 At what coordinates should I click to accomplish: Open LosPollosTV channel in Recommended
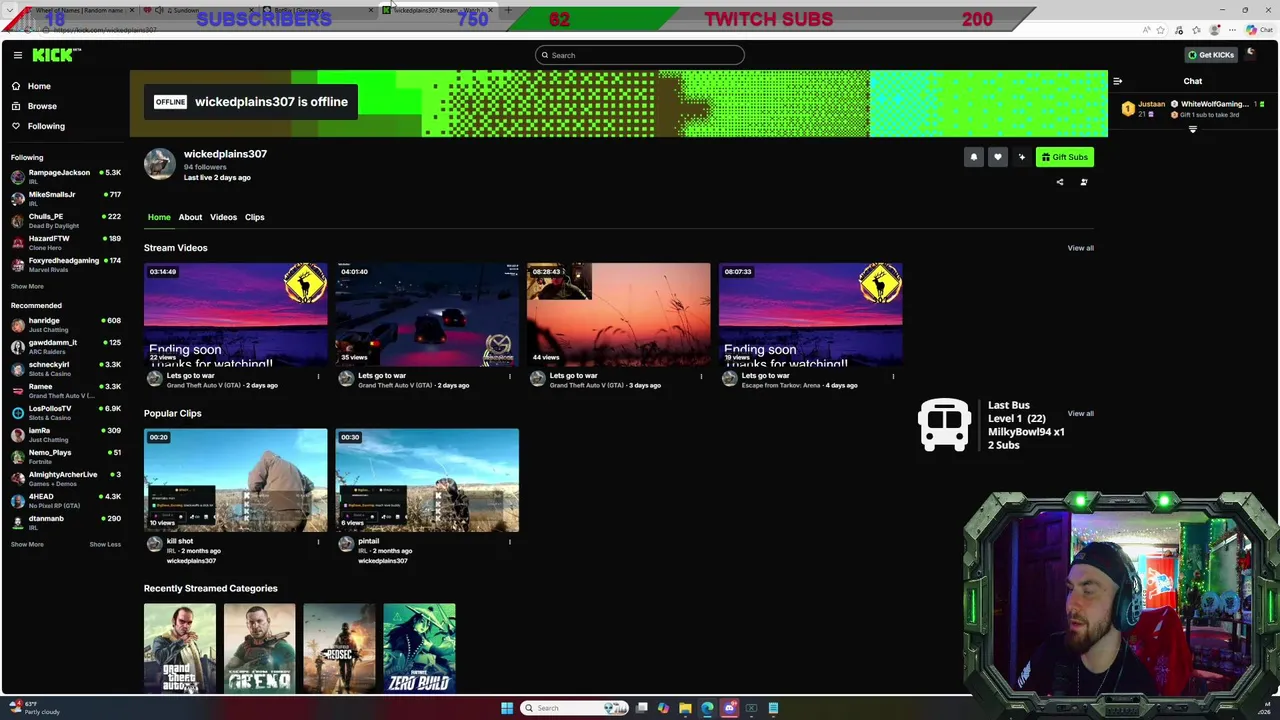[66, 412]
